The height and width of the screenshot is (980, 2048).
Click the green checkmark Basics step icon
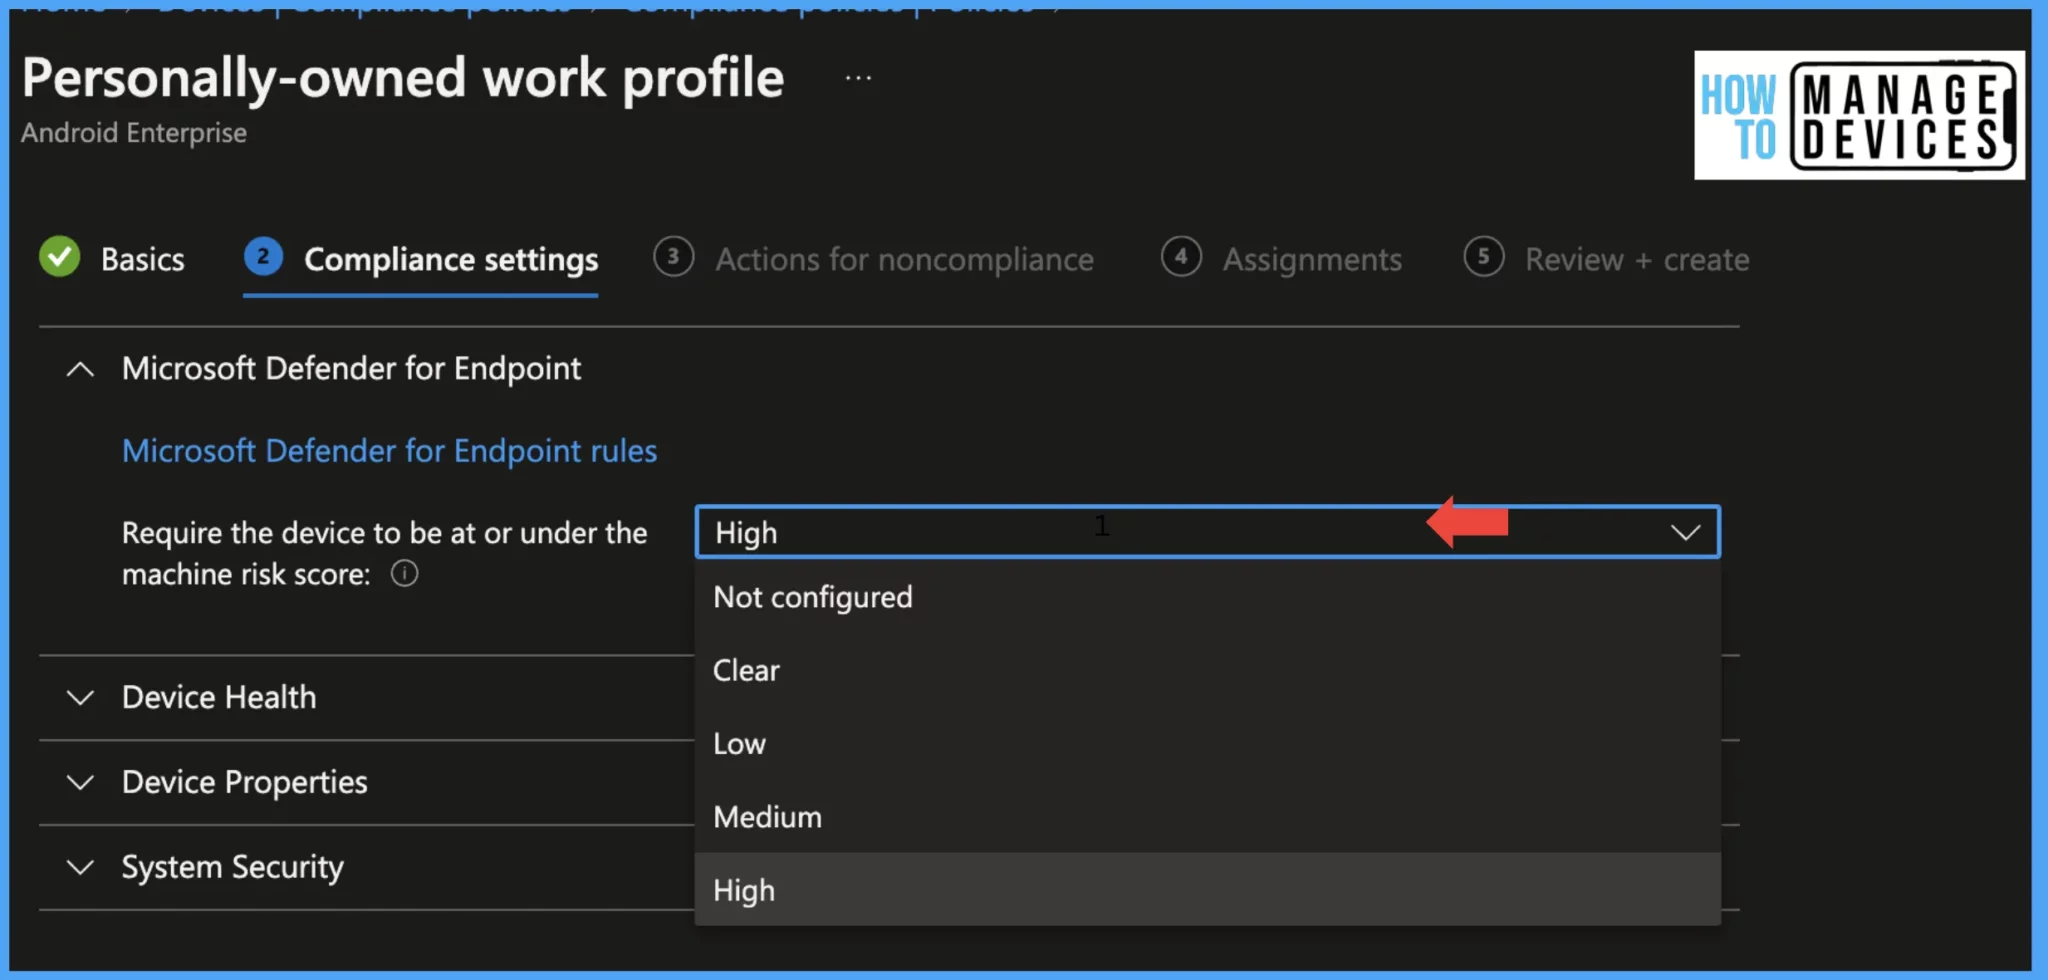click(60, 257)
